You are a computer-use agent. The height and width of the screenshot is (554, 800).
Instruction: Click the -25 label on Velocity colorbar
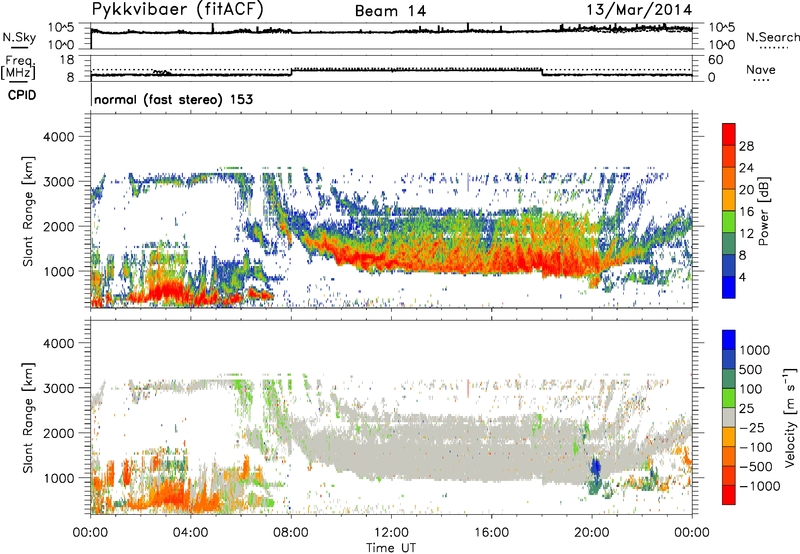tap(752, 427)
